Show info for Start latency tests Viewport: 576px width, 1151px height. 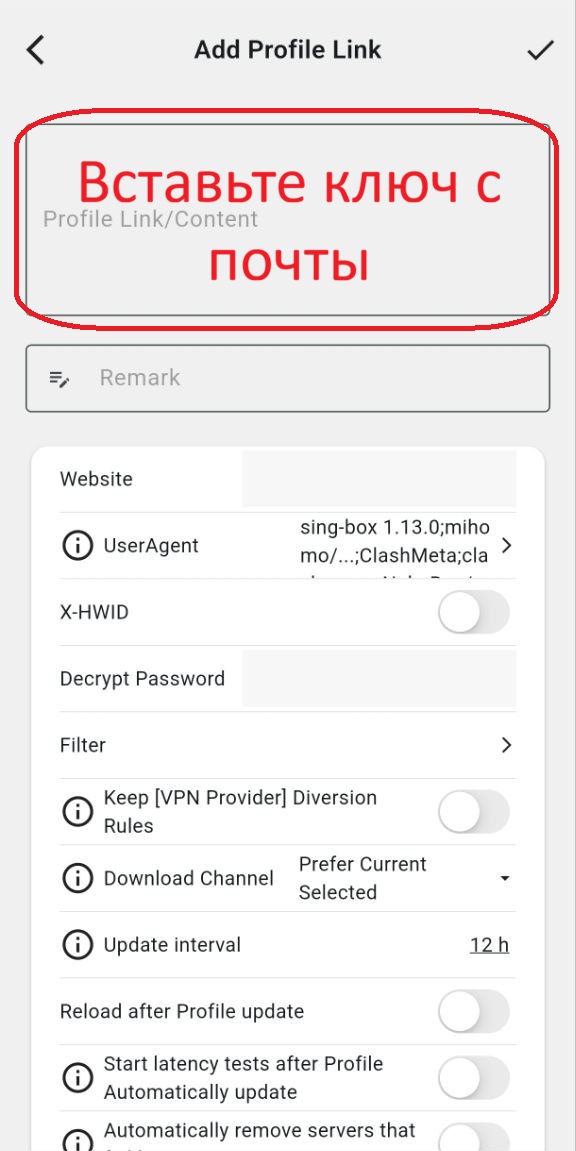[77, 1078]
